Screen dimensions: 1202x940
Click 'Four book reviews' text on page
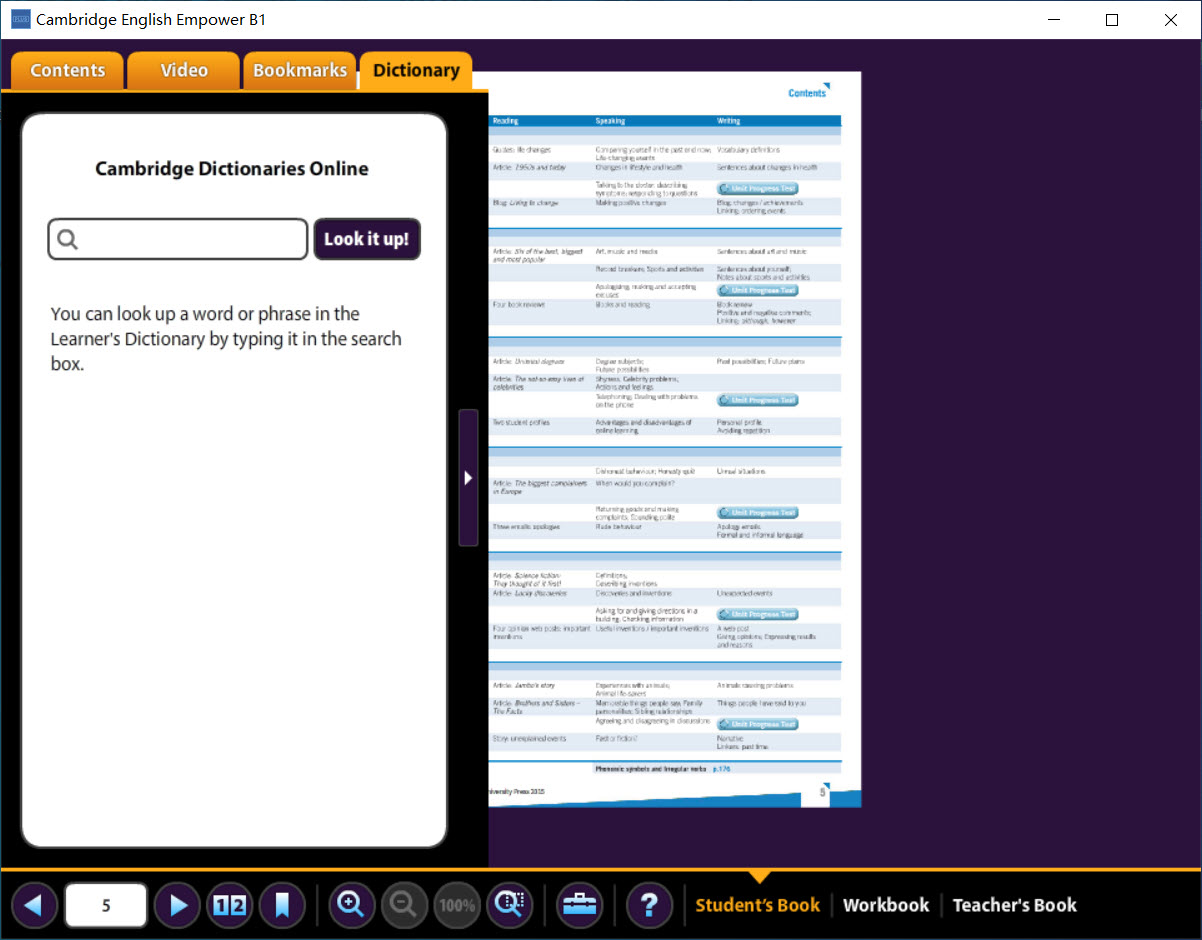[519, 304]
